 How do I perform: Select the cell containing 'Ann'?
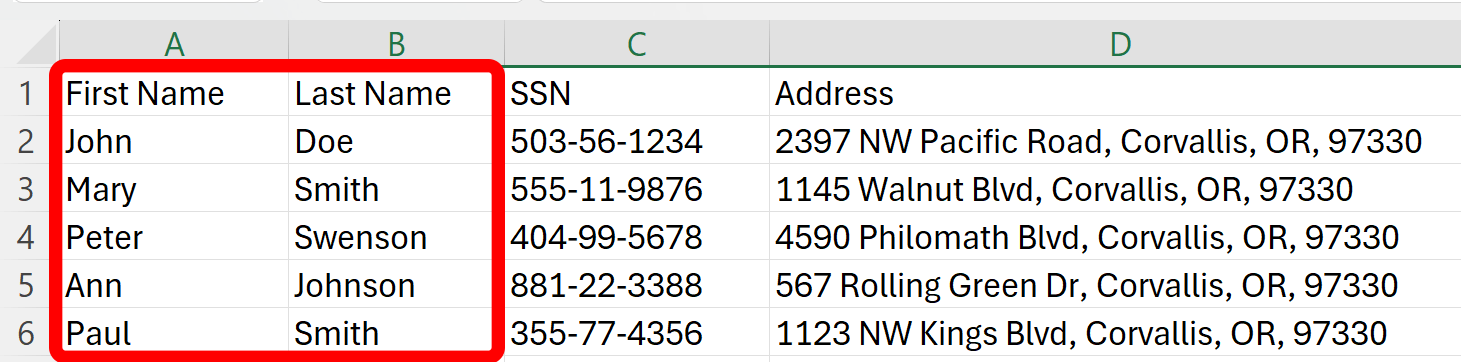pos(175,285)
